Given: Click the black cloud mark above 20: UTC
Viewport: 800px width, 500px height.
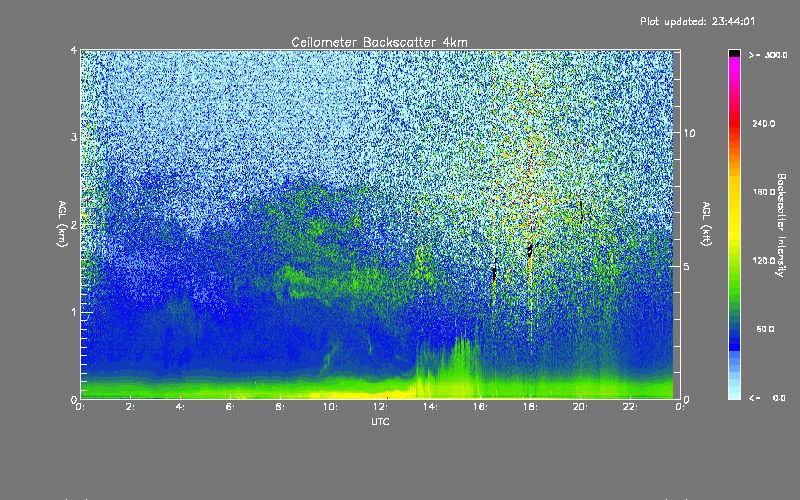Looking at the screenshot, I should [x=581, y=211].
